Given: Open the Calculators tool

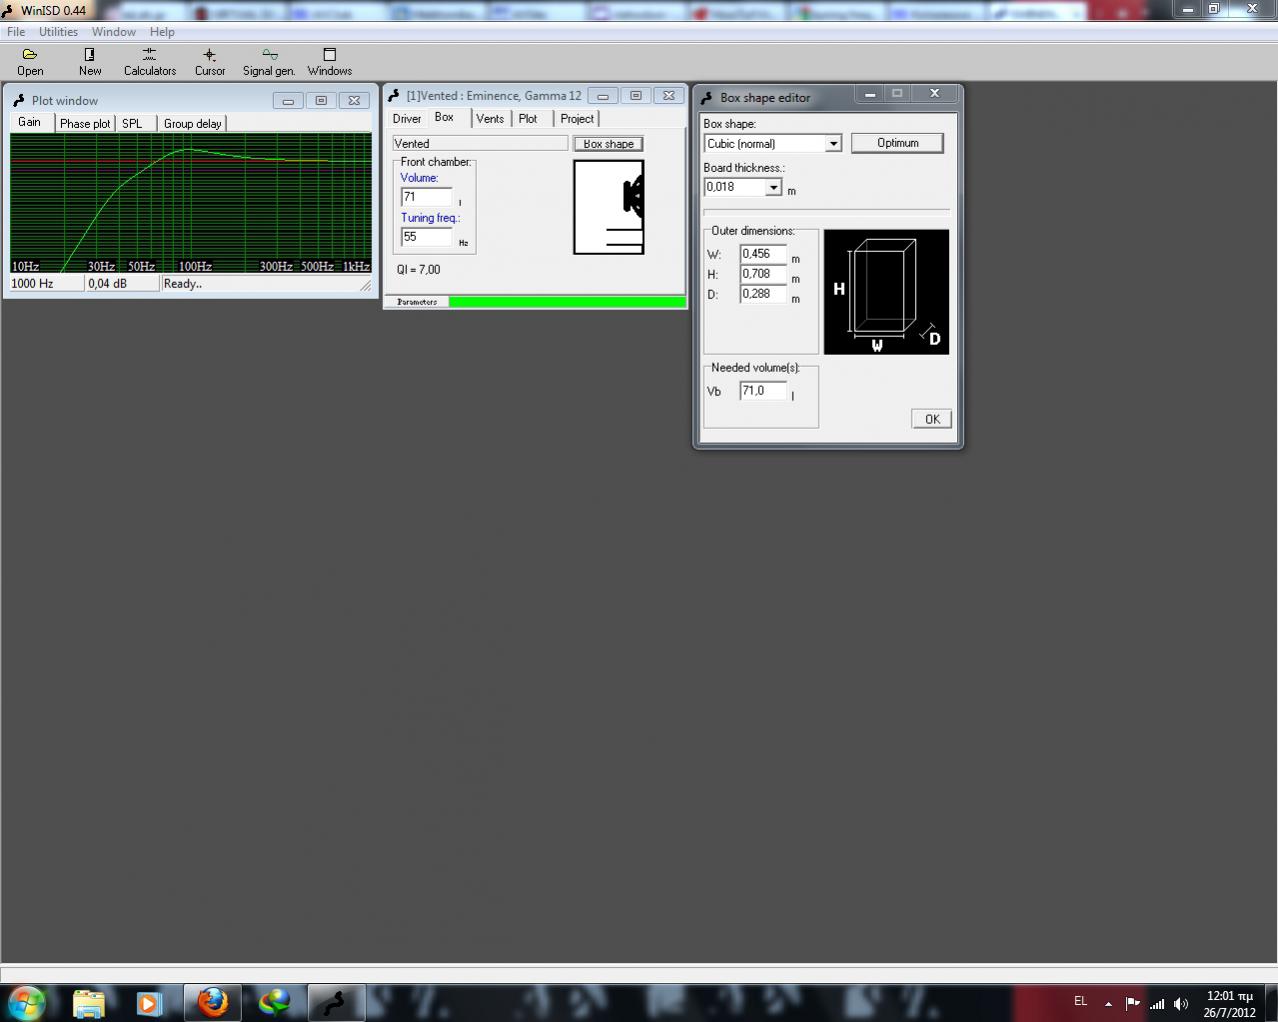Looking at the screenshot, I should [149, 62].
